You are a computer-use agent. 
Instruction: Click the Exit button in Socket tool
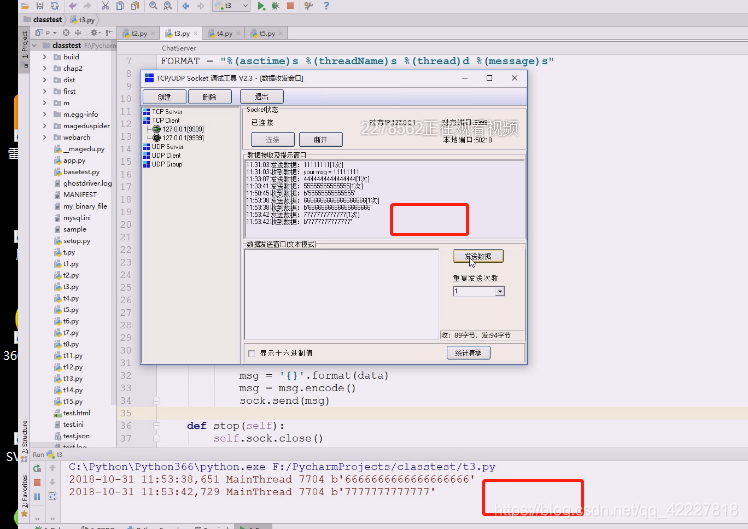(x=261, y=97)
